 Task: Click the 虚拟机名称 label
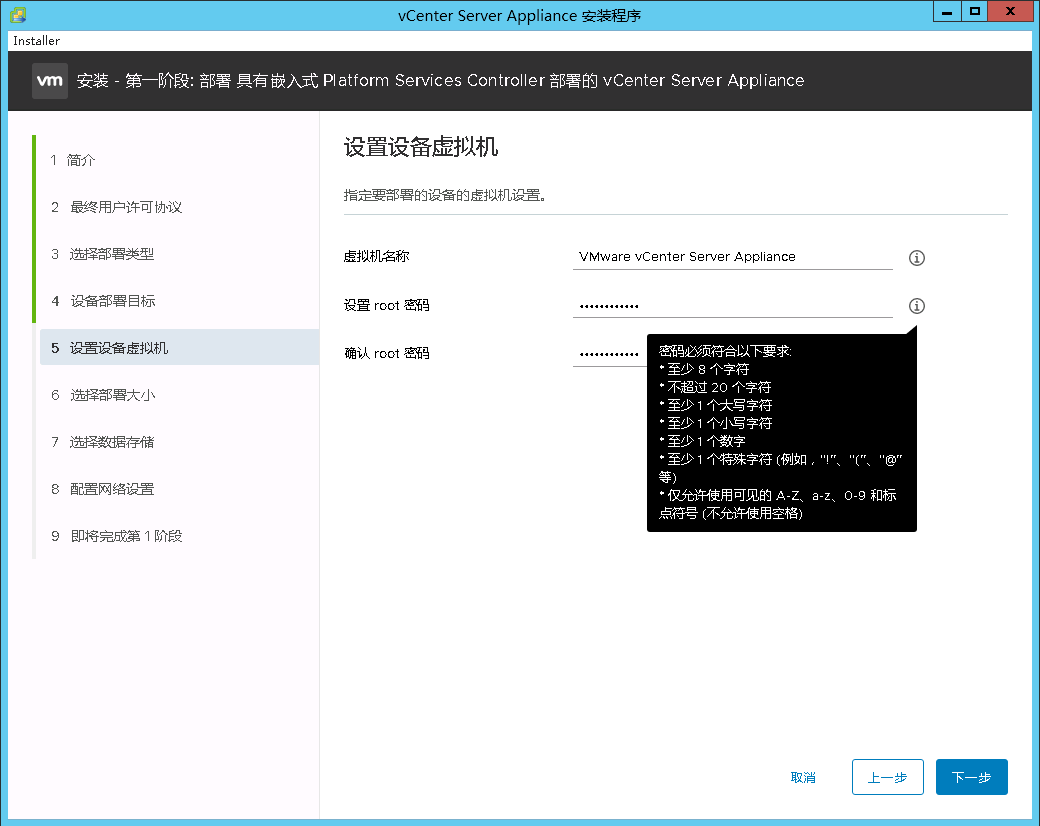pos(377,256)
